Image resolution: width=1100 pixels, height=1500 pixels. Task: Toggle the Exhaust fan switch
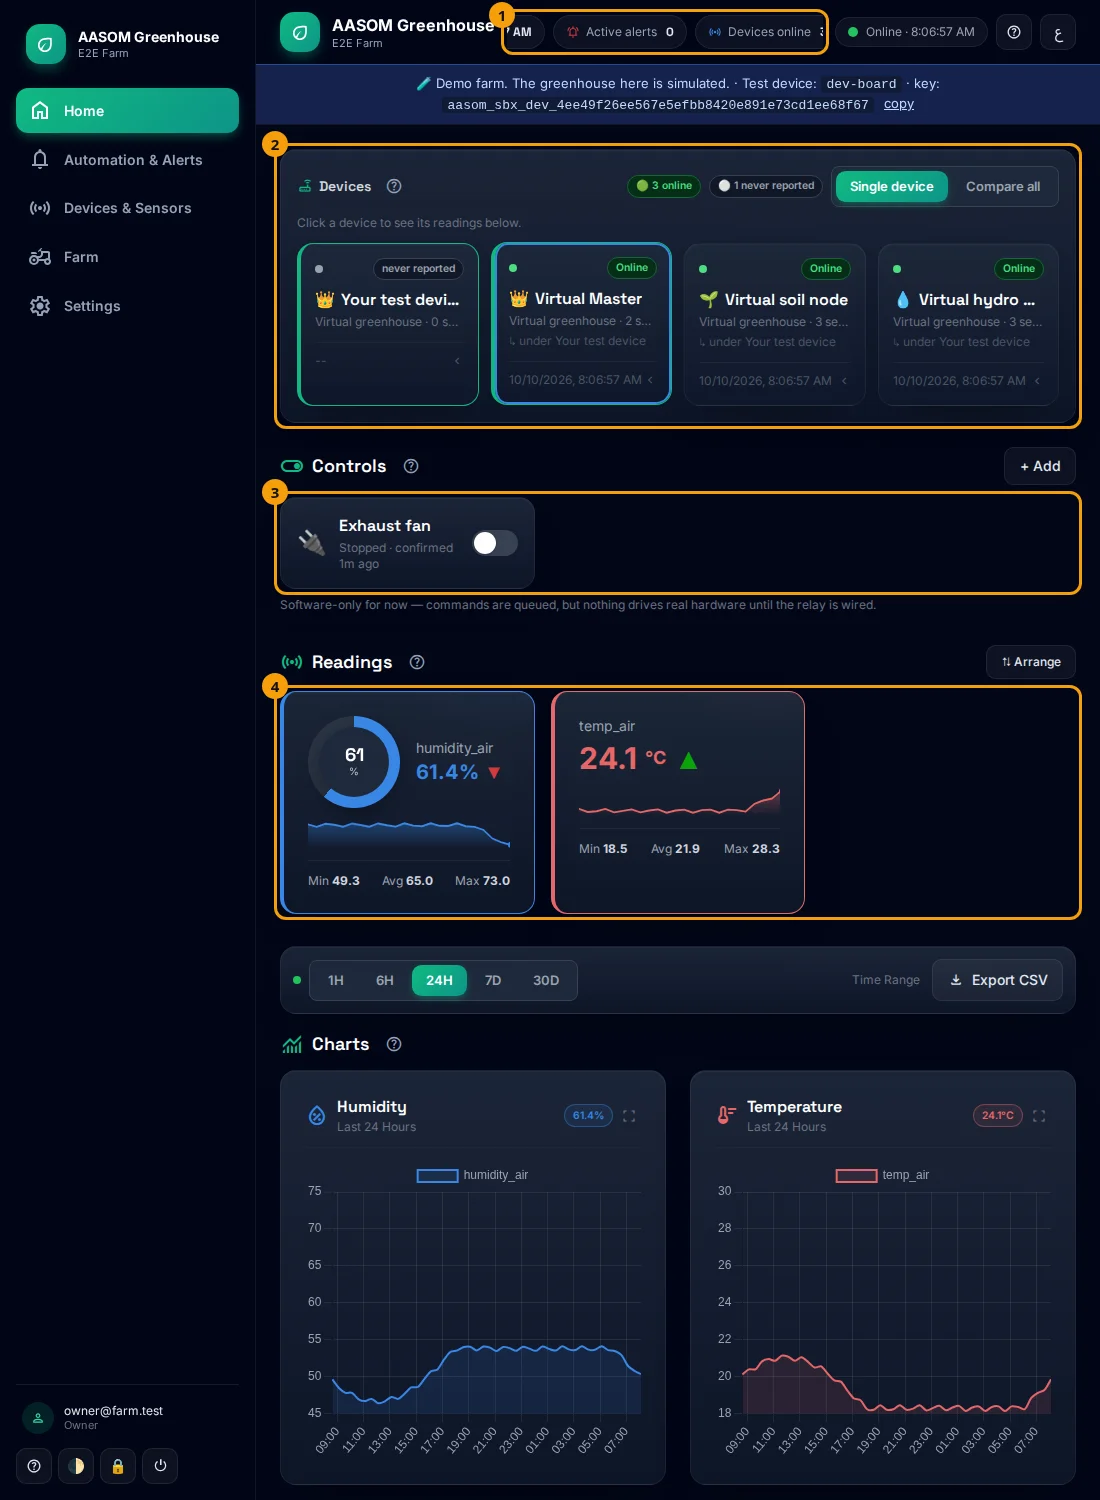tap(495, 543)
